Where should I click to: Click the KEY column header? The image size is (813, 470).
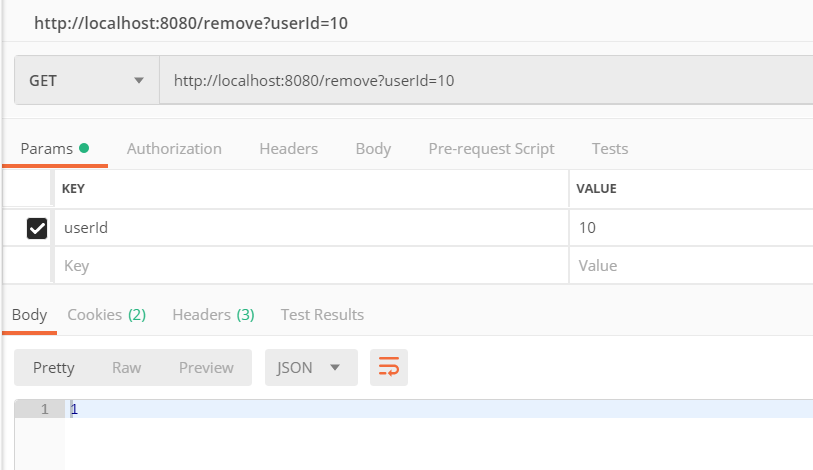pos(73,188)
